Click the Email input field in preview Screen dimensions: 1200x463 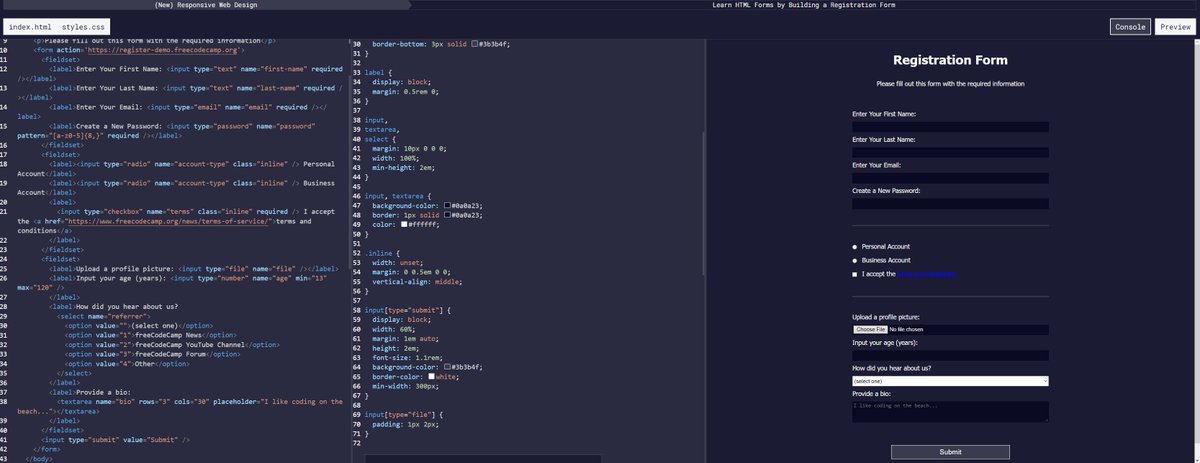(x=950, y=178)
